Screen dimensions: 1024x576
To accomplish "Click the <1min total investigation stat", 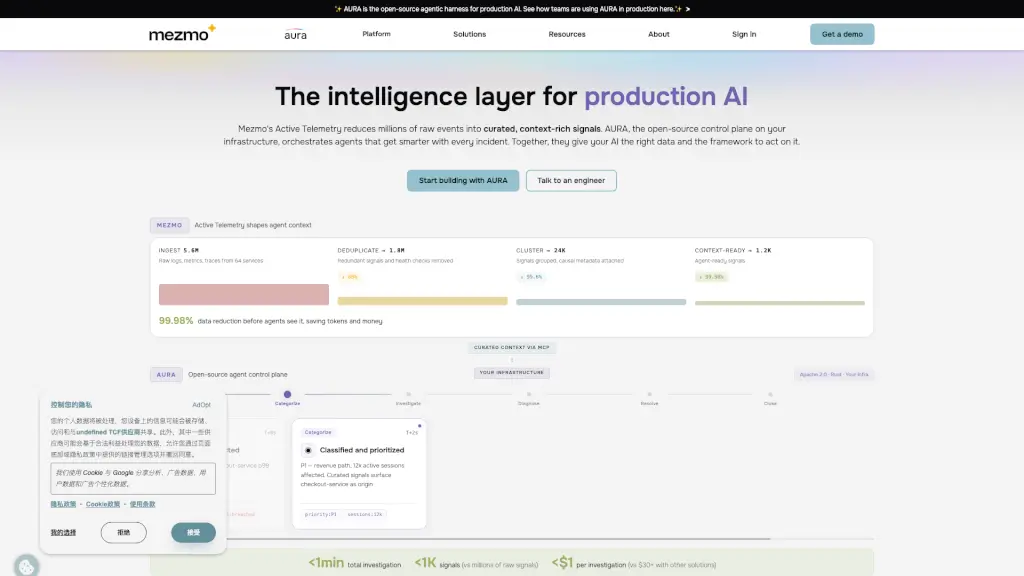I will click(355, 563).
